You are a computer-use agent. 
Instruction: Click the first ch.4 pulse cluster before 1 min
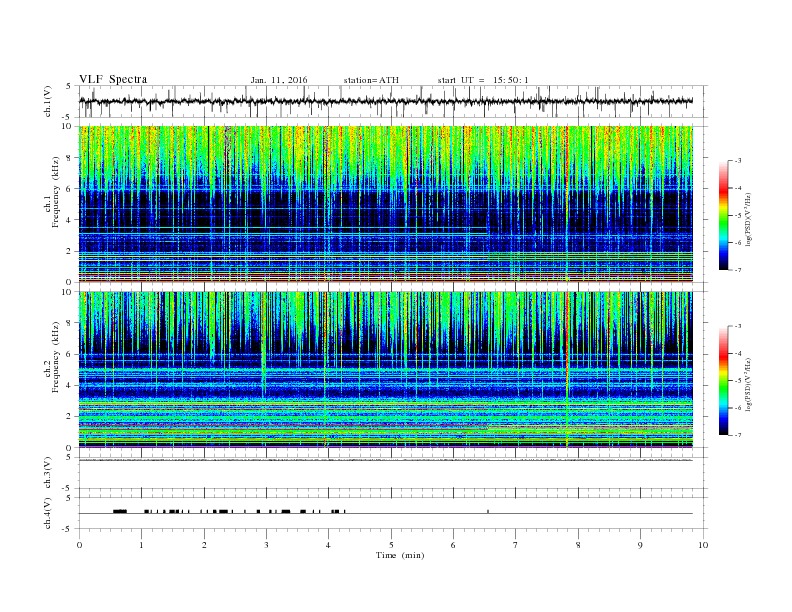click(120, 512)
